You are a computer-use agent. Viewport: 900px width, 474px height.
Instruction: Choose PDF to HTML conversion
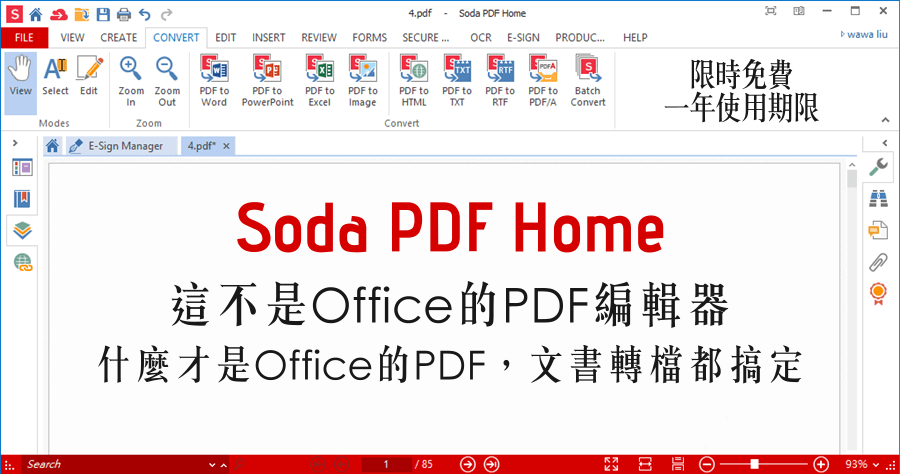414,81
